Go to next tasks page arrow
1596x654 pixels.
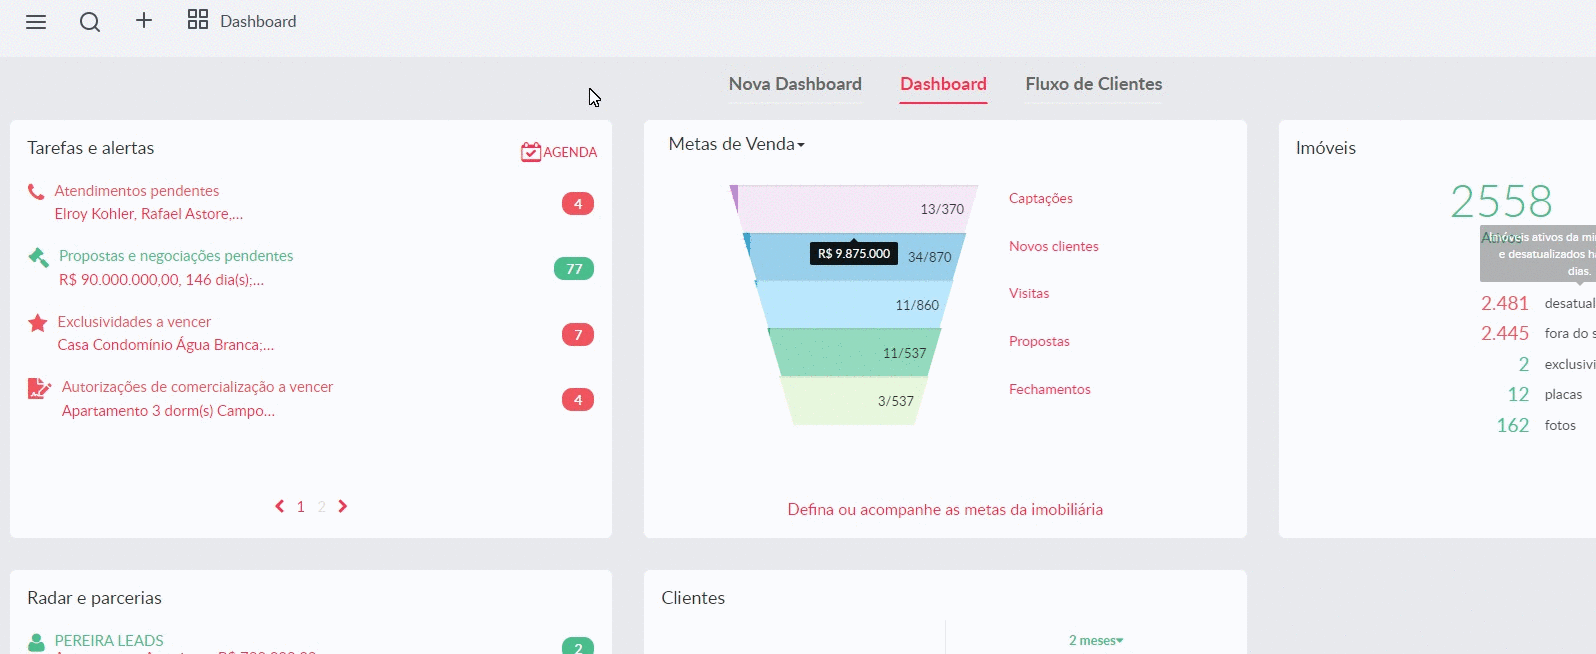click(x=343, y=506)
